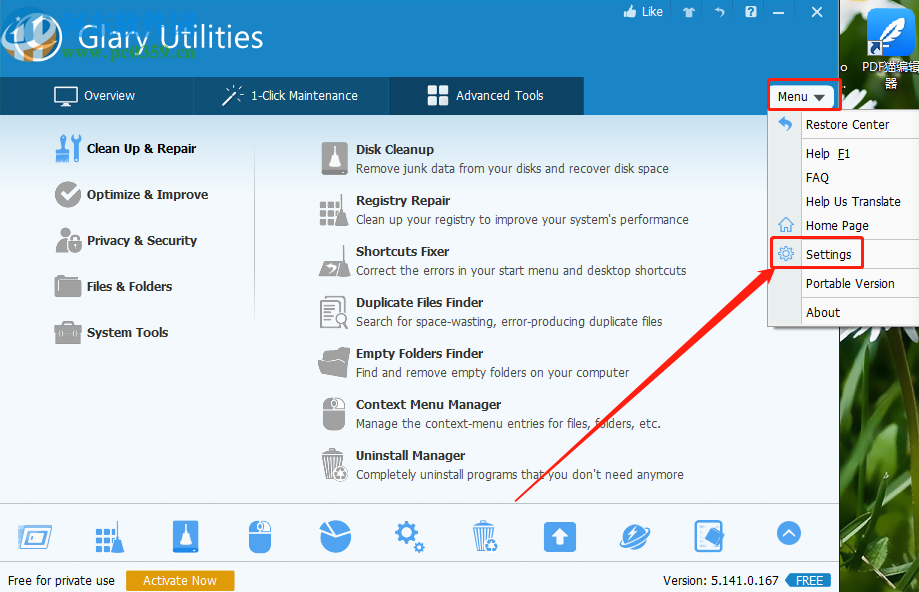The width and height of the screenshot is (919, 592).
Task: Choose Help F1 menu entry
Action: [x=845, y=154]
